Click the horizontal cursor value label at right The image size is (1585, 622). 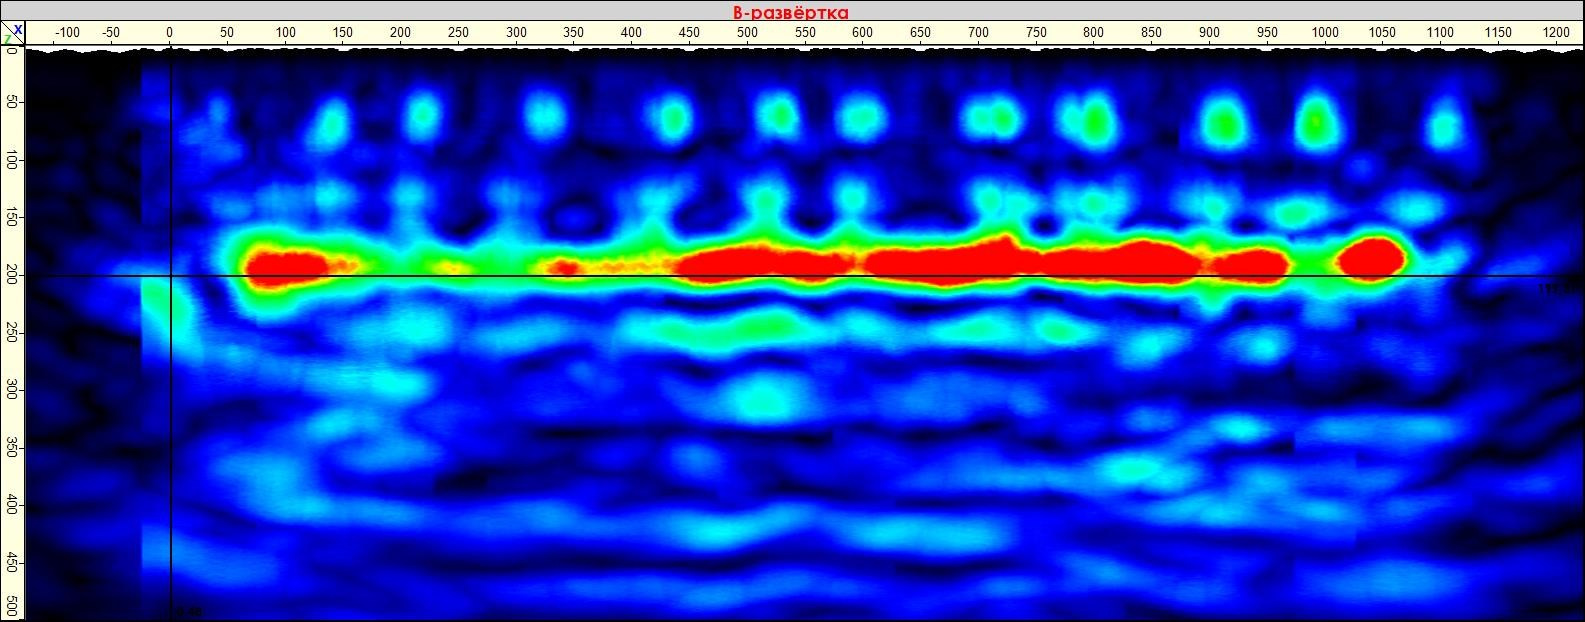(x=1555, y=289)
